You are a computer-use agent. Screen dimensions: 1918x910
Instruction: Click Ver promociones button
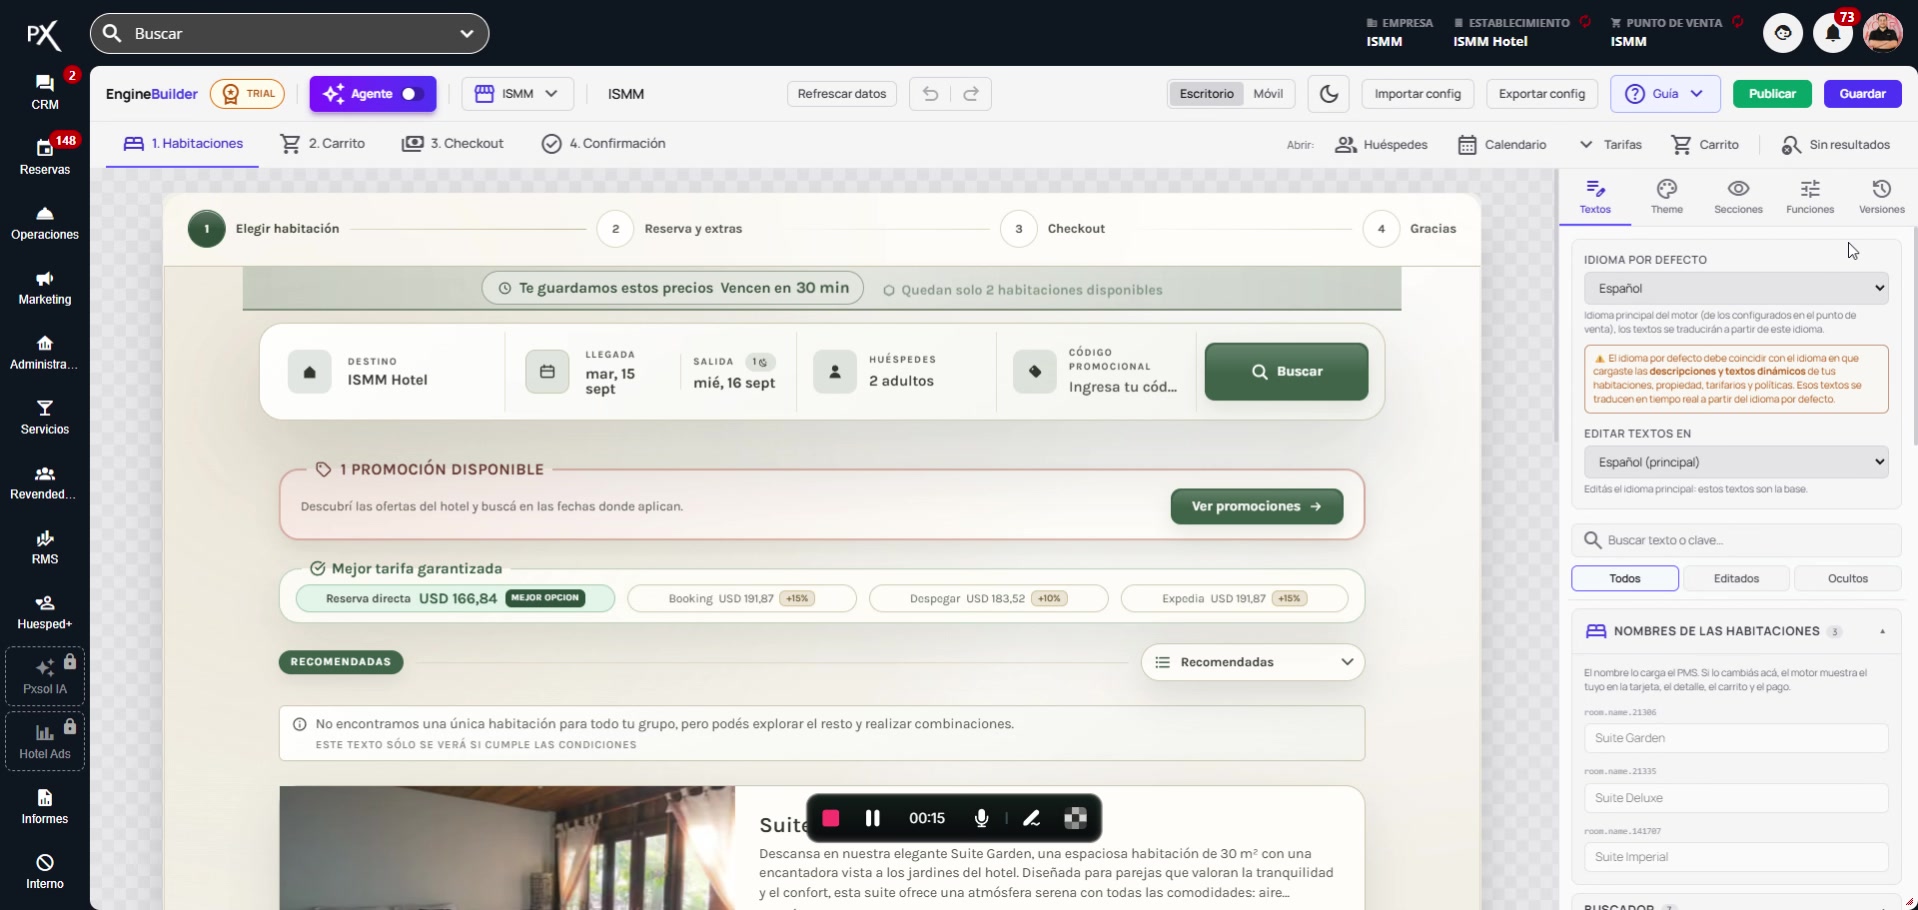point(1256,506)
